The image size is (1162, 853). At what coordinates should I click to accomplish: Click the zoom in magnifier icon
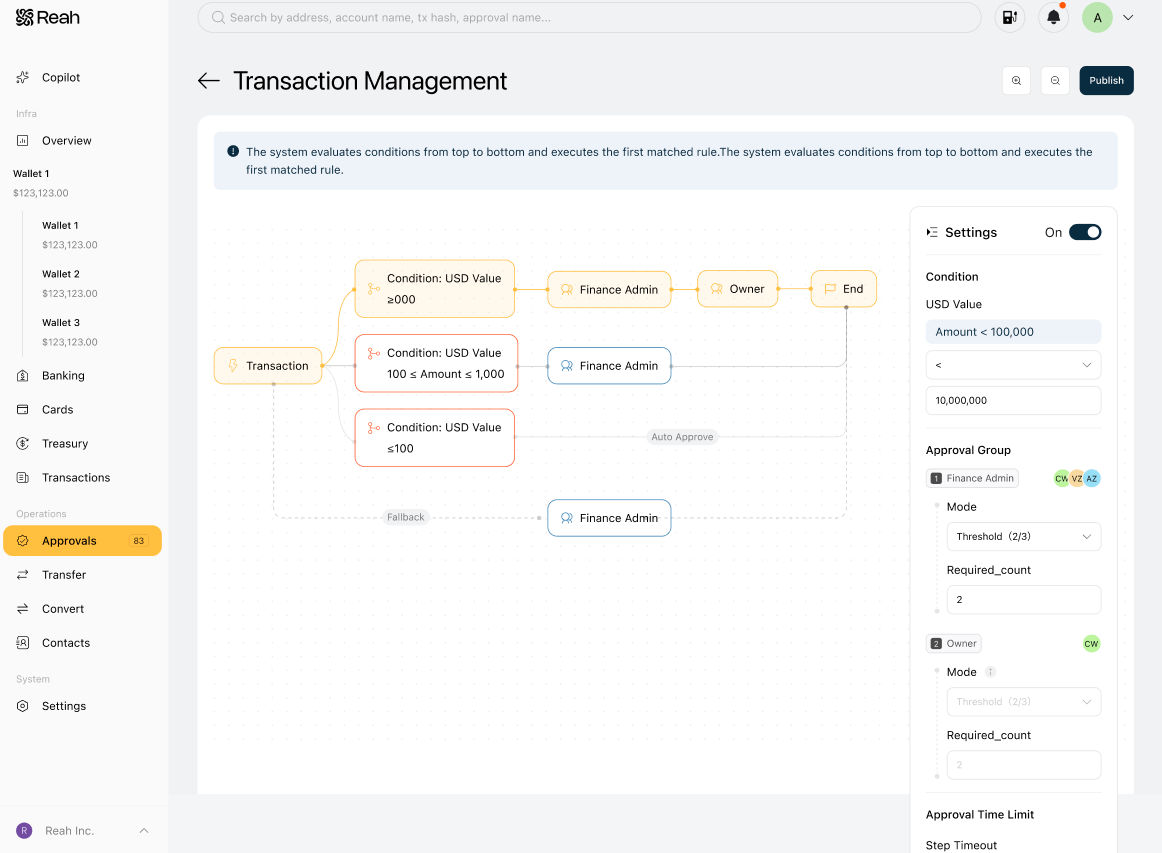pos(1016,81)
